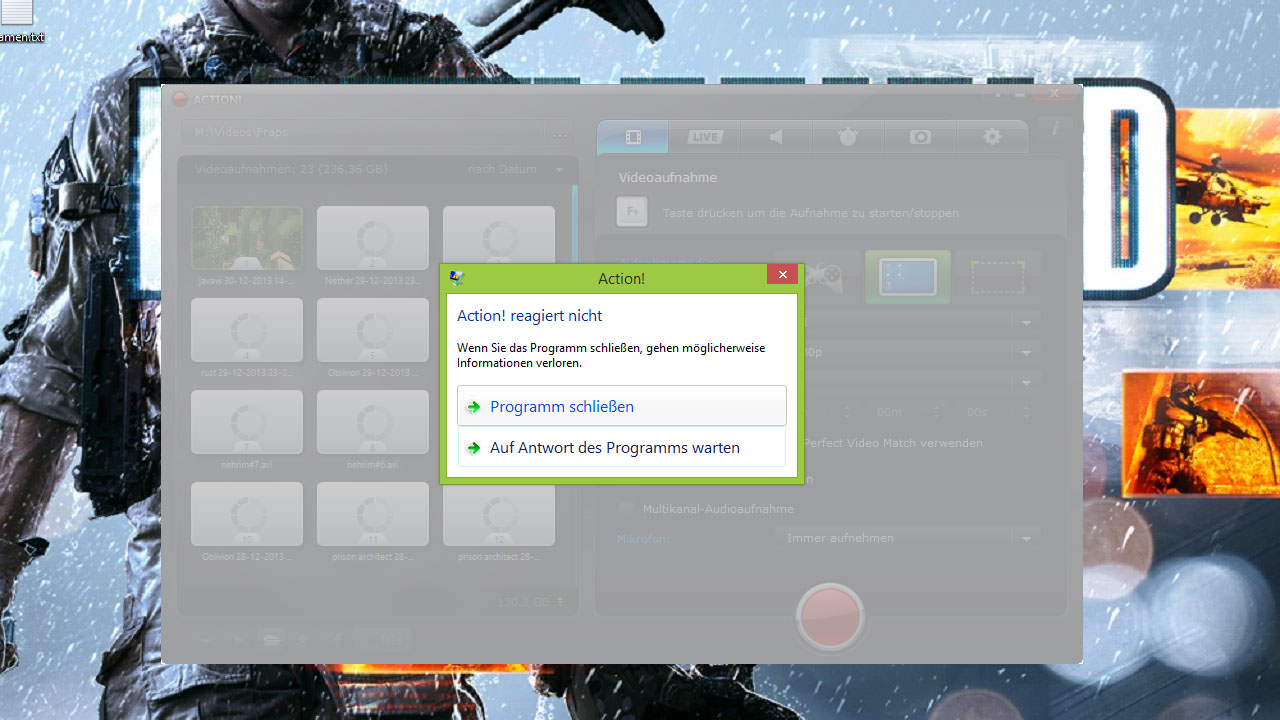Viewport: 1280px width, 720px height.
Task: Select the desktop screen recording mode
Action: 907,277
